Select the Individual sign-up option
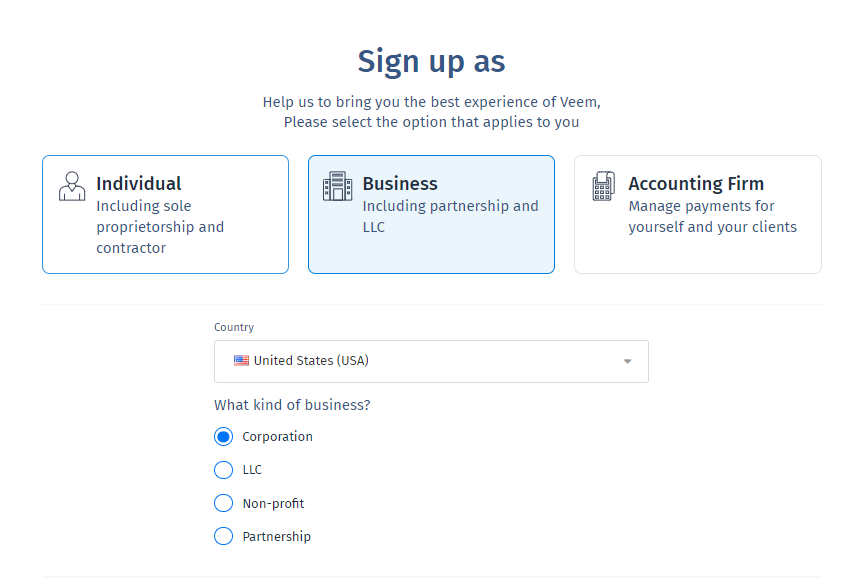865x578 pixels. [x=165, y=214]
